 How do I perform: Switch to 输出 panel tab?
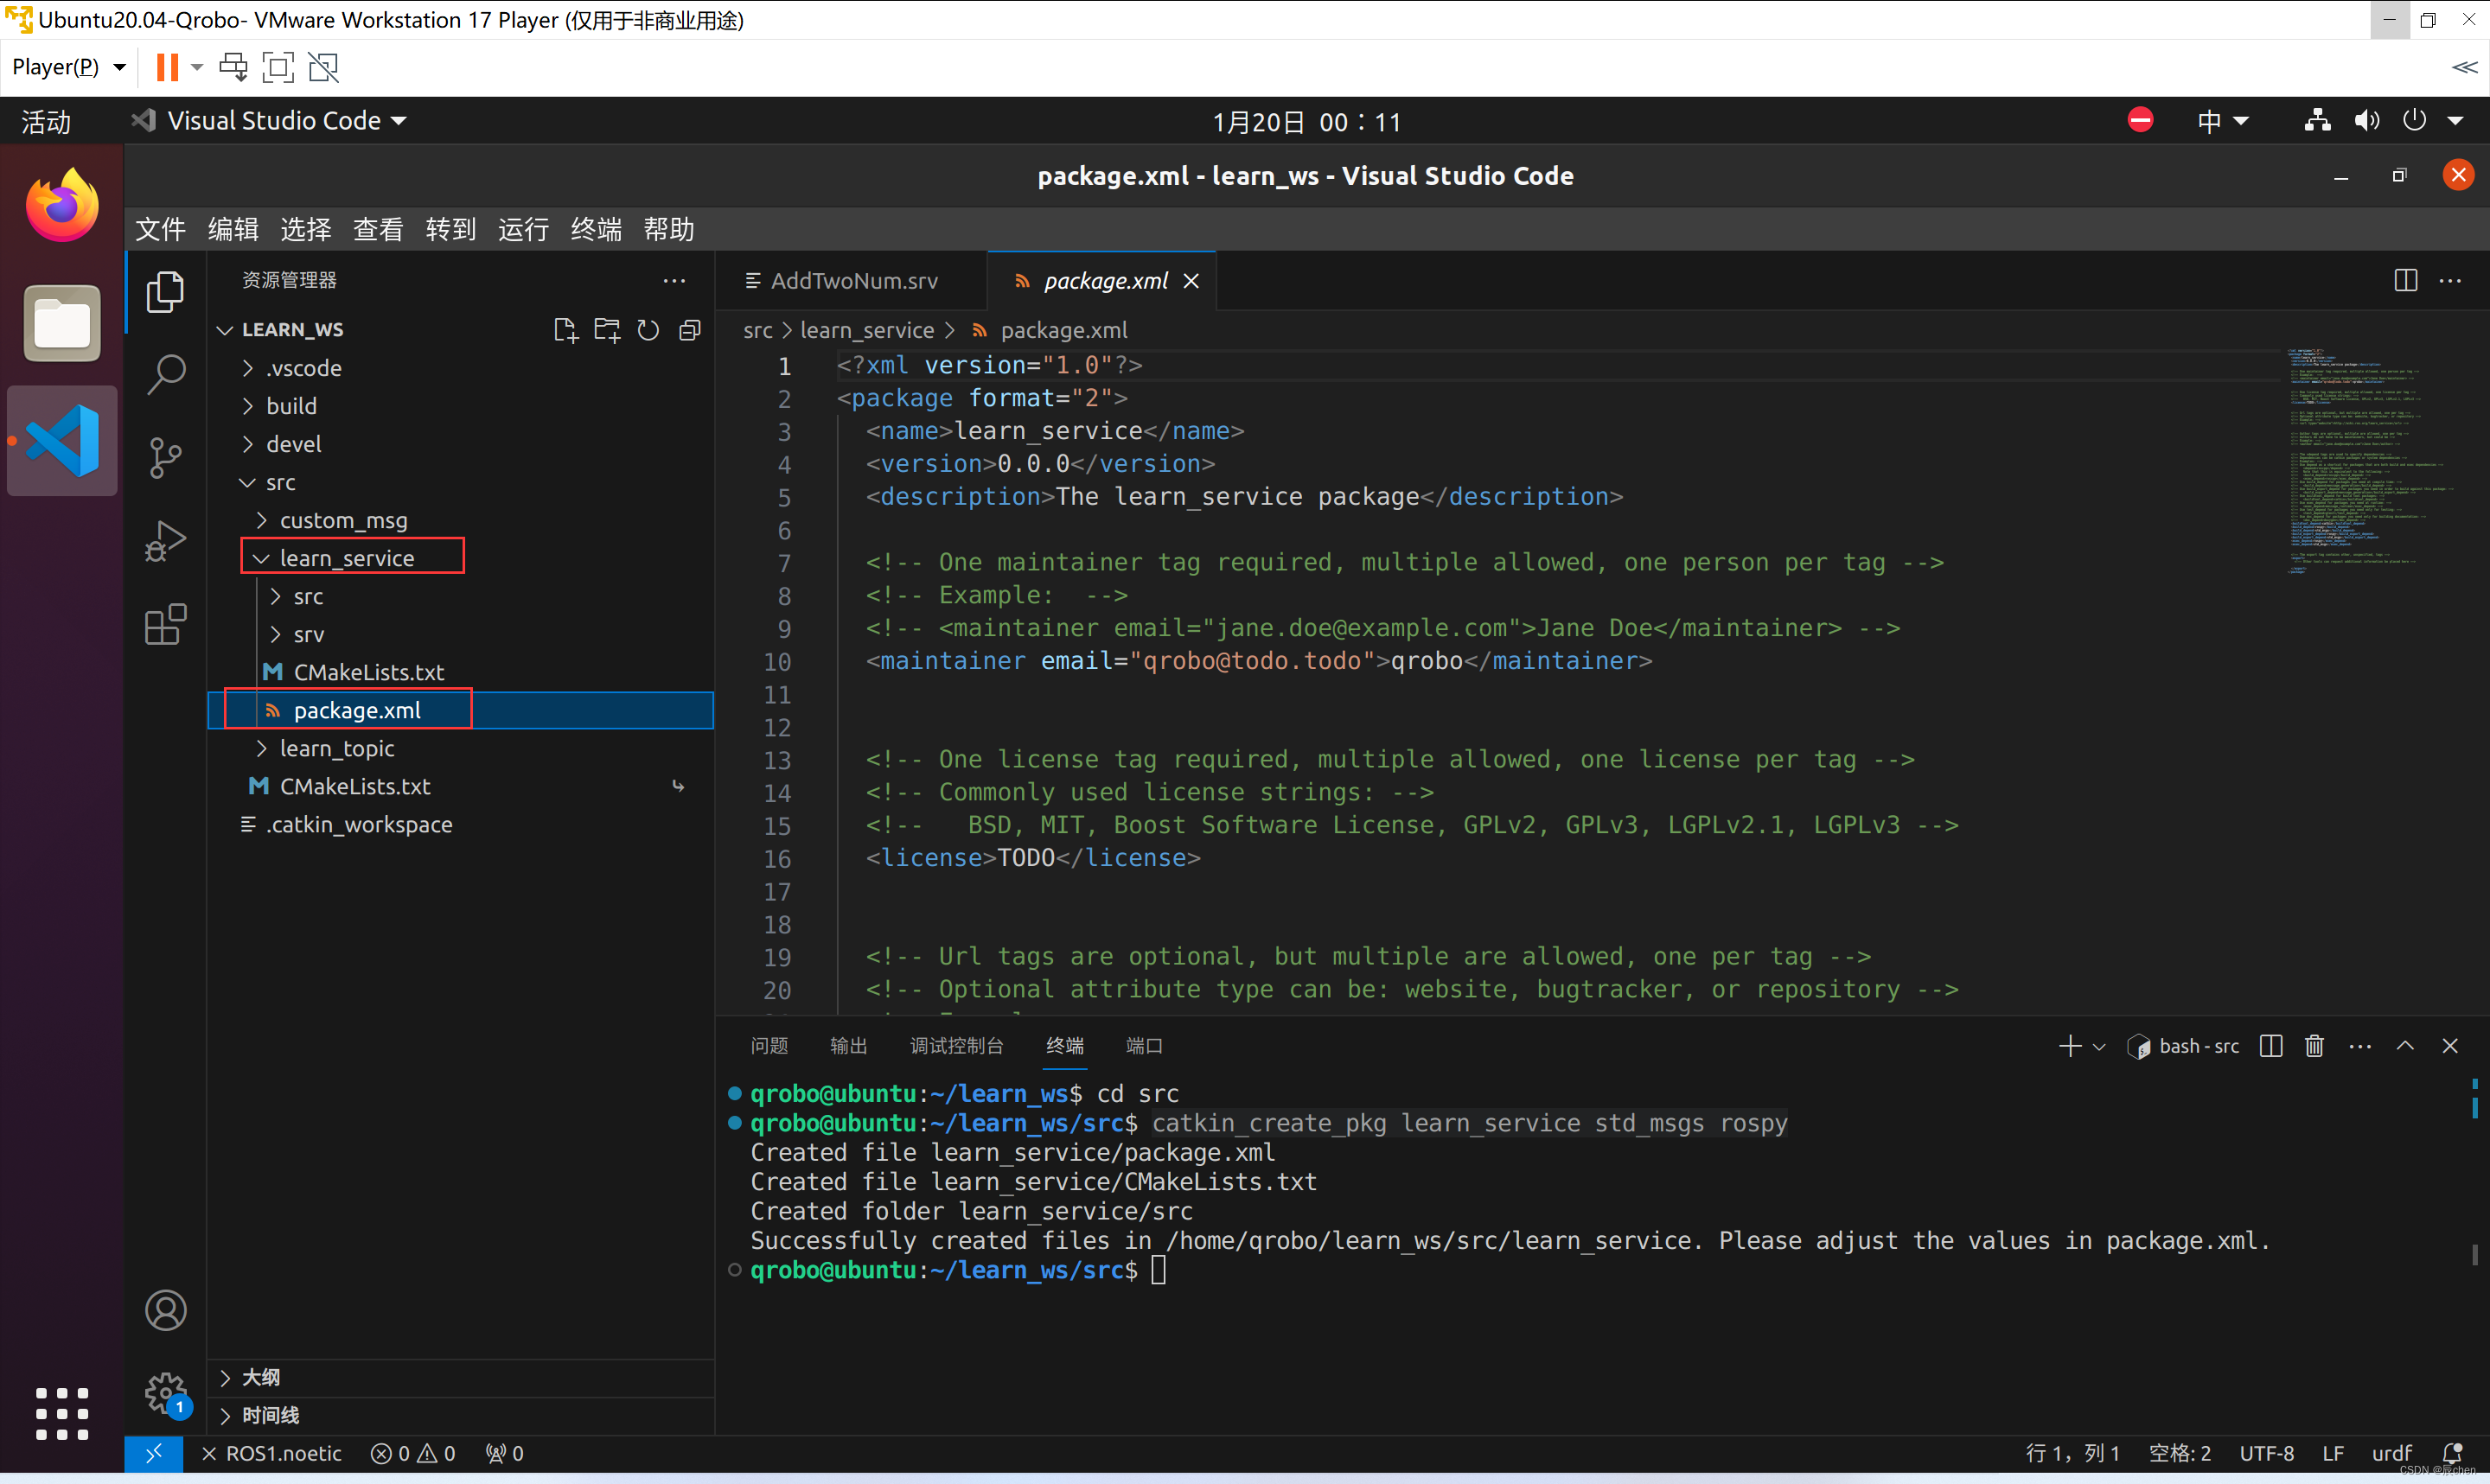click(x=848, y=1046)
